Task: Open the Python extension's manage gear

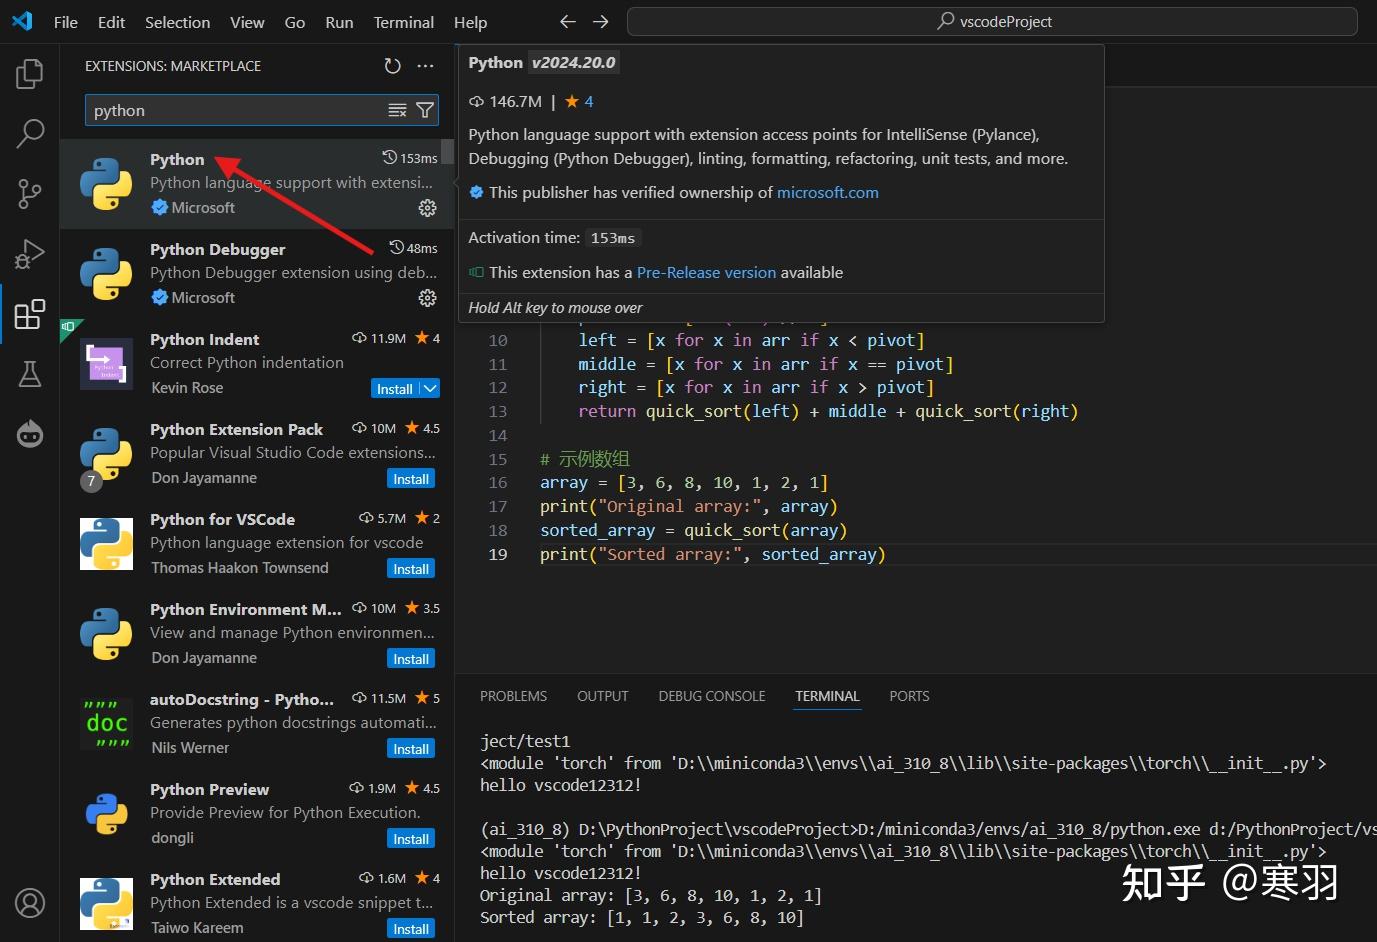Action: tap(427, 208)
